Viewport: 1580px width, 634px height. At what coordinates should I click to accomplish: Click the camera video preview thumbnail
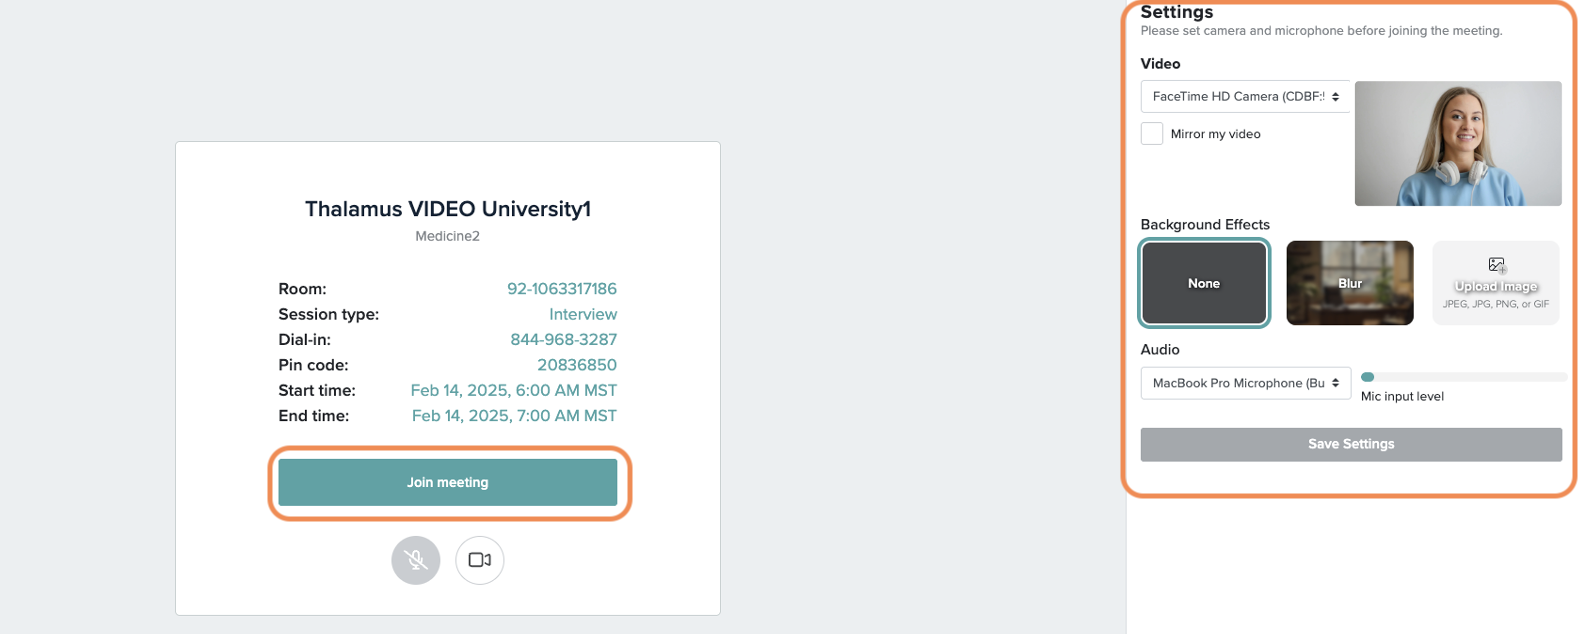pos(1458,143)
